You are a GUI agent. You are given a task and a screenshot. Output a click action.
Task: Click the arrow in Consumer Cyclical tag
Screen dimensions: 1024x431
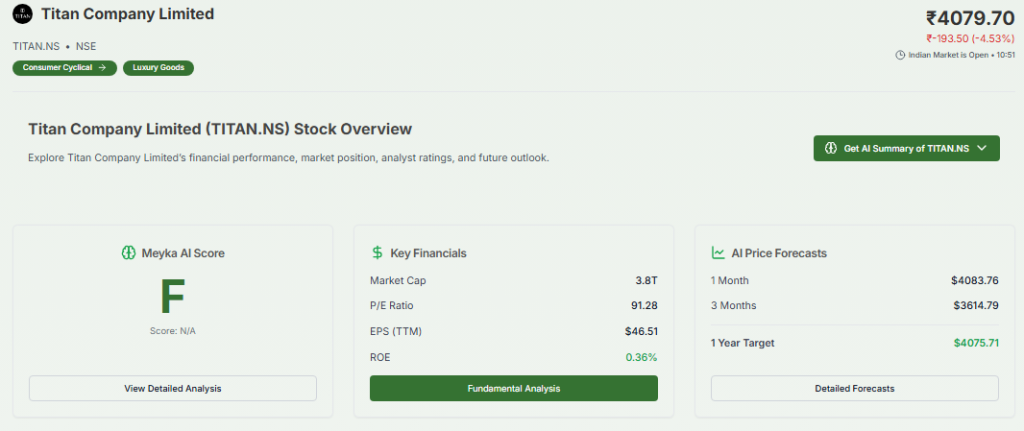click(101, 68)
